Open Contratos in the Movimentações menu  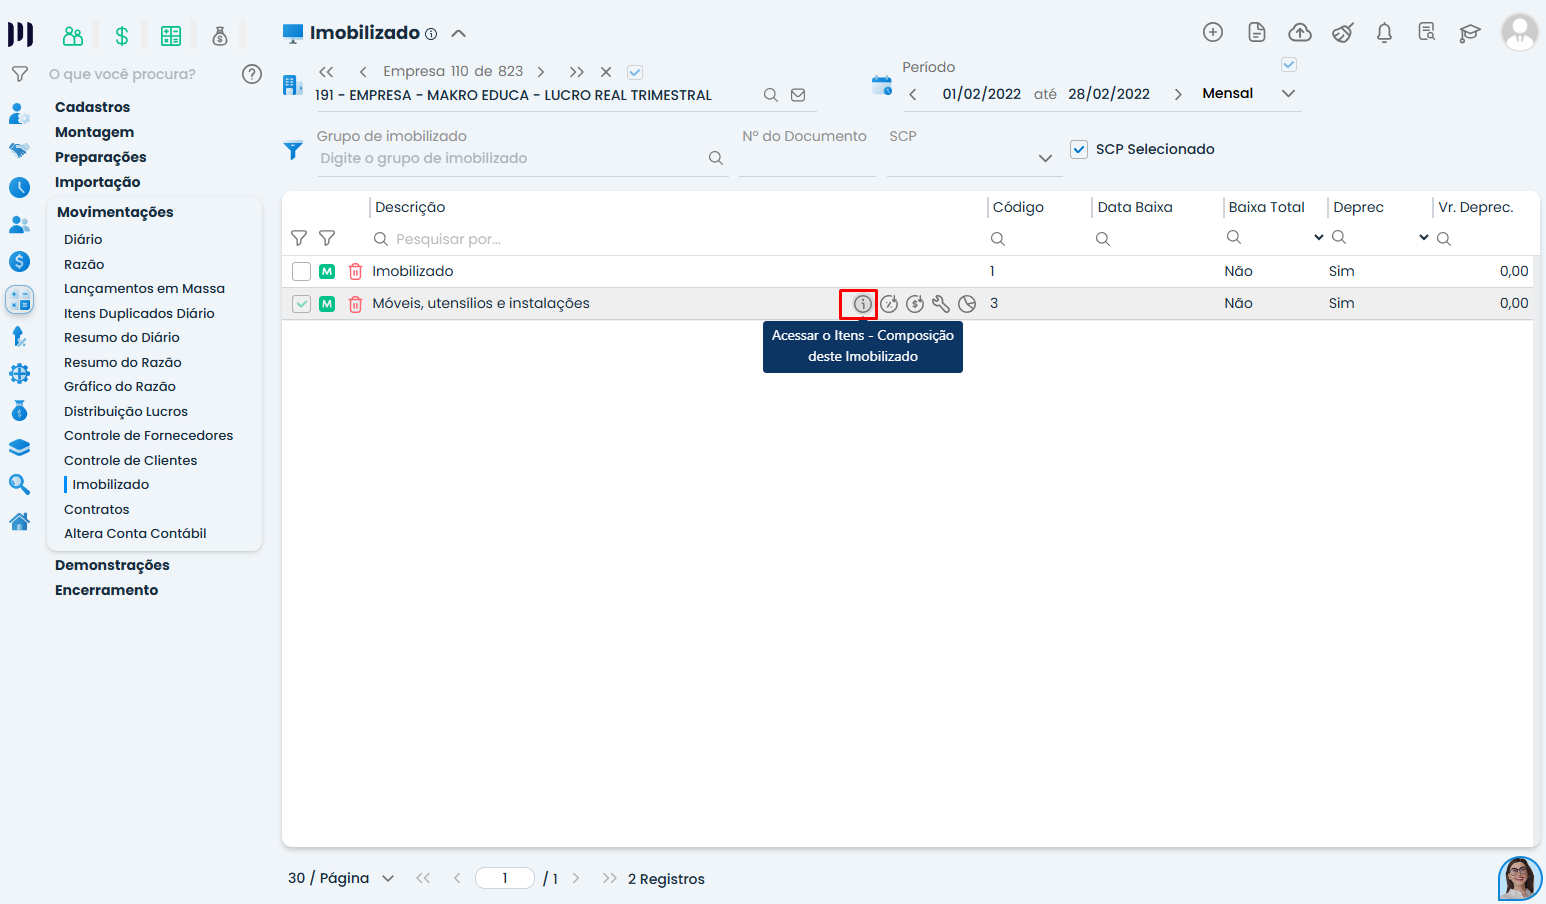(x=97, y=509)
